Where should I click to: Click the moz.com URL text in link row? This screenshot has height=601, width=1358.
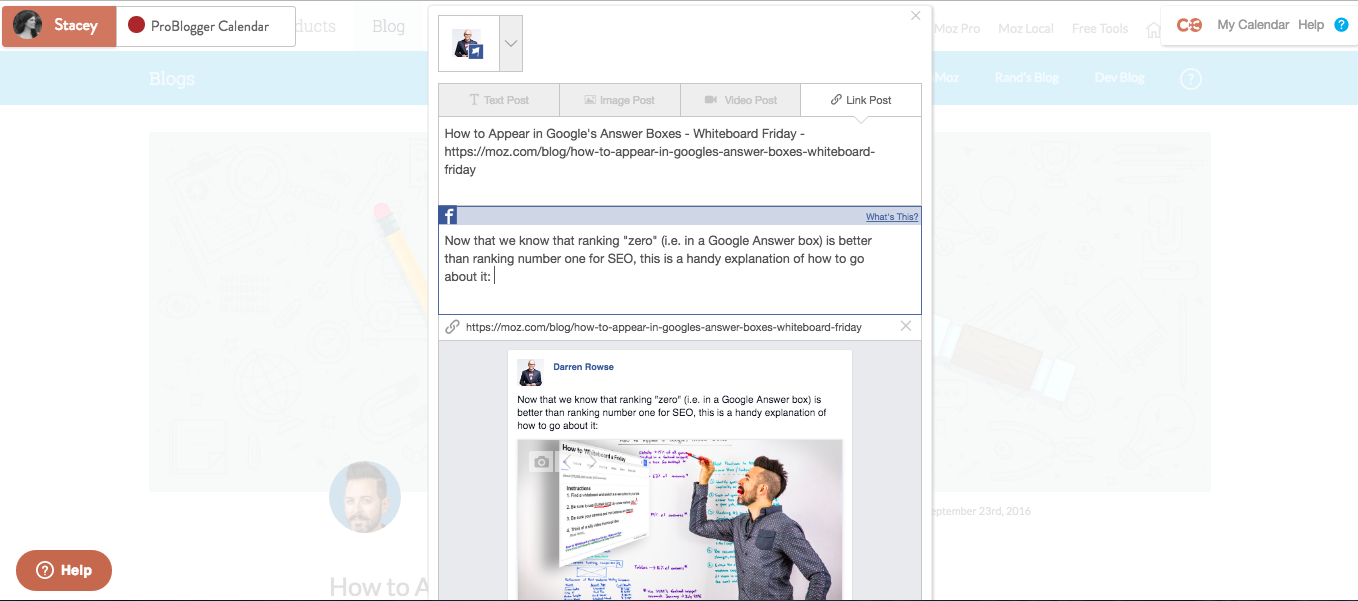click(x=664, y=327)
